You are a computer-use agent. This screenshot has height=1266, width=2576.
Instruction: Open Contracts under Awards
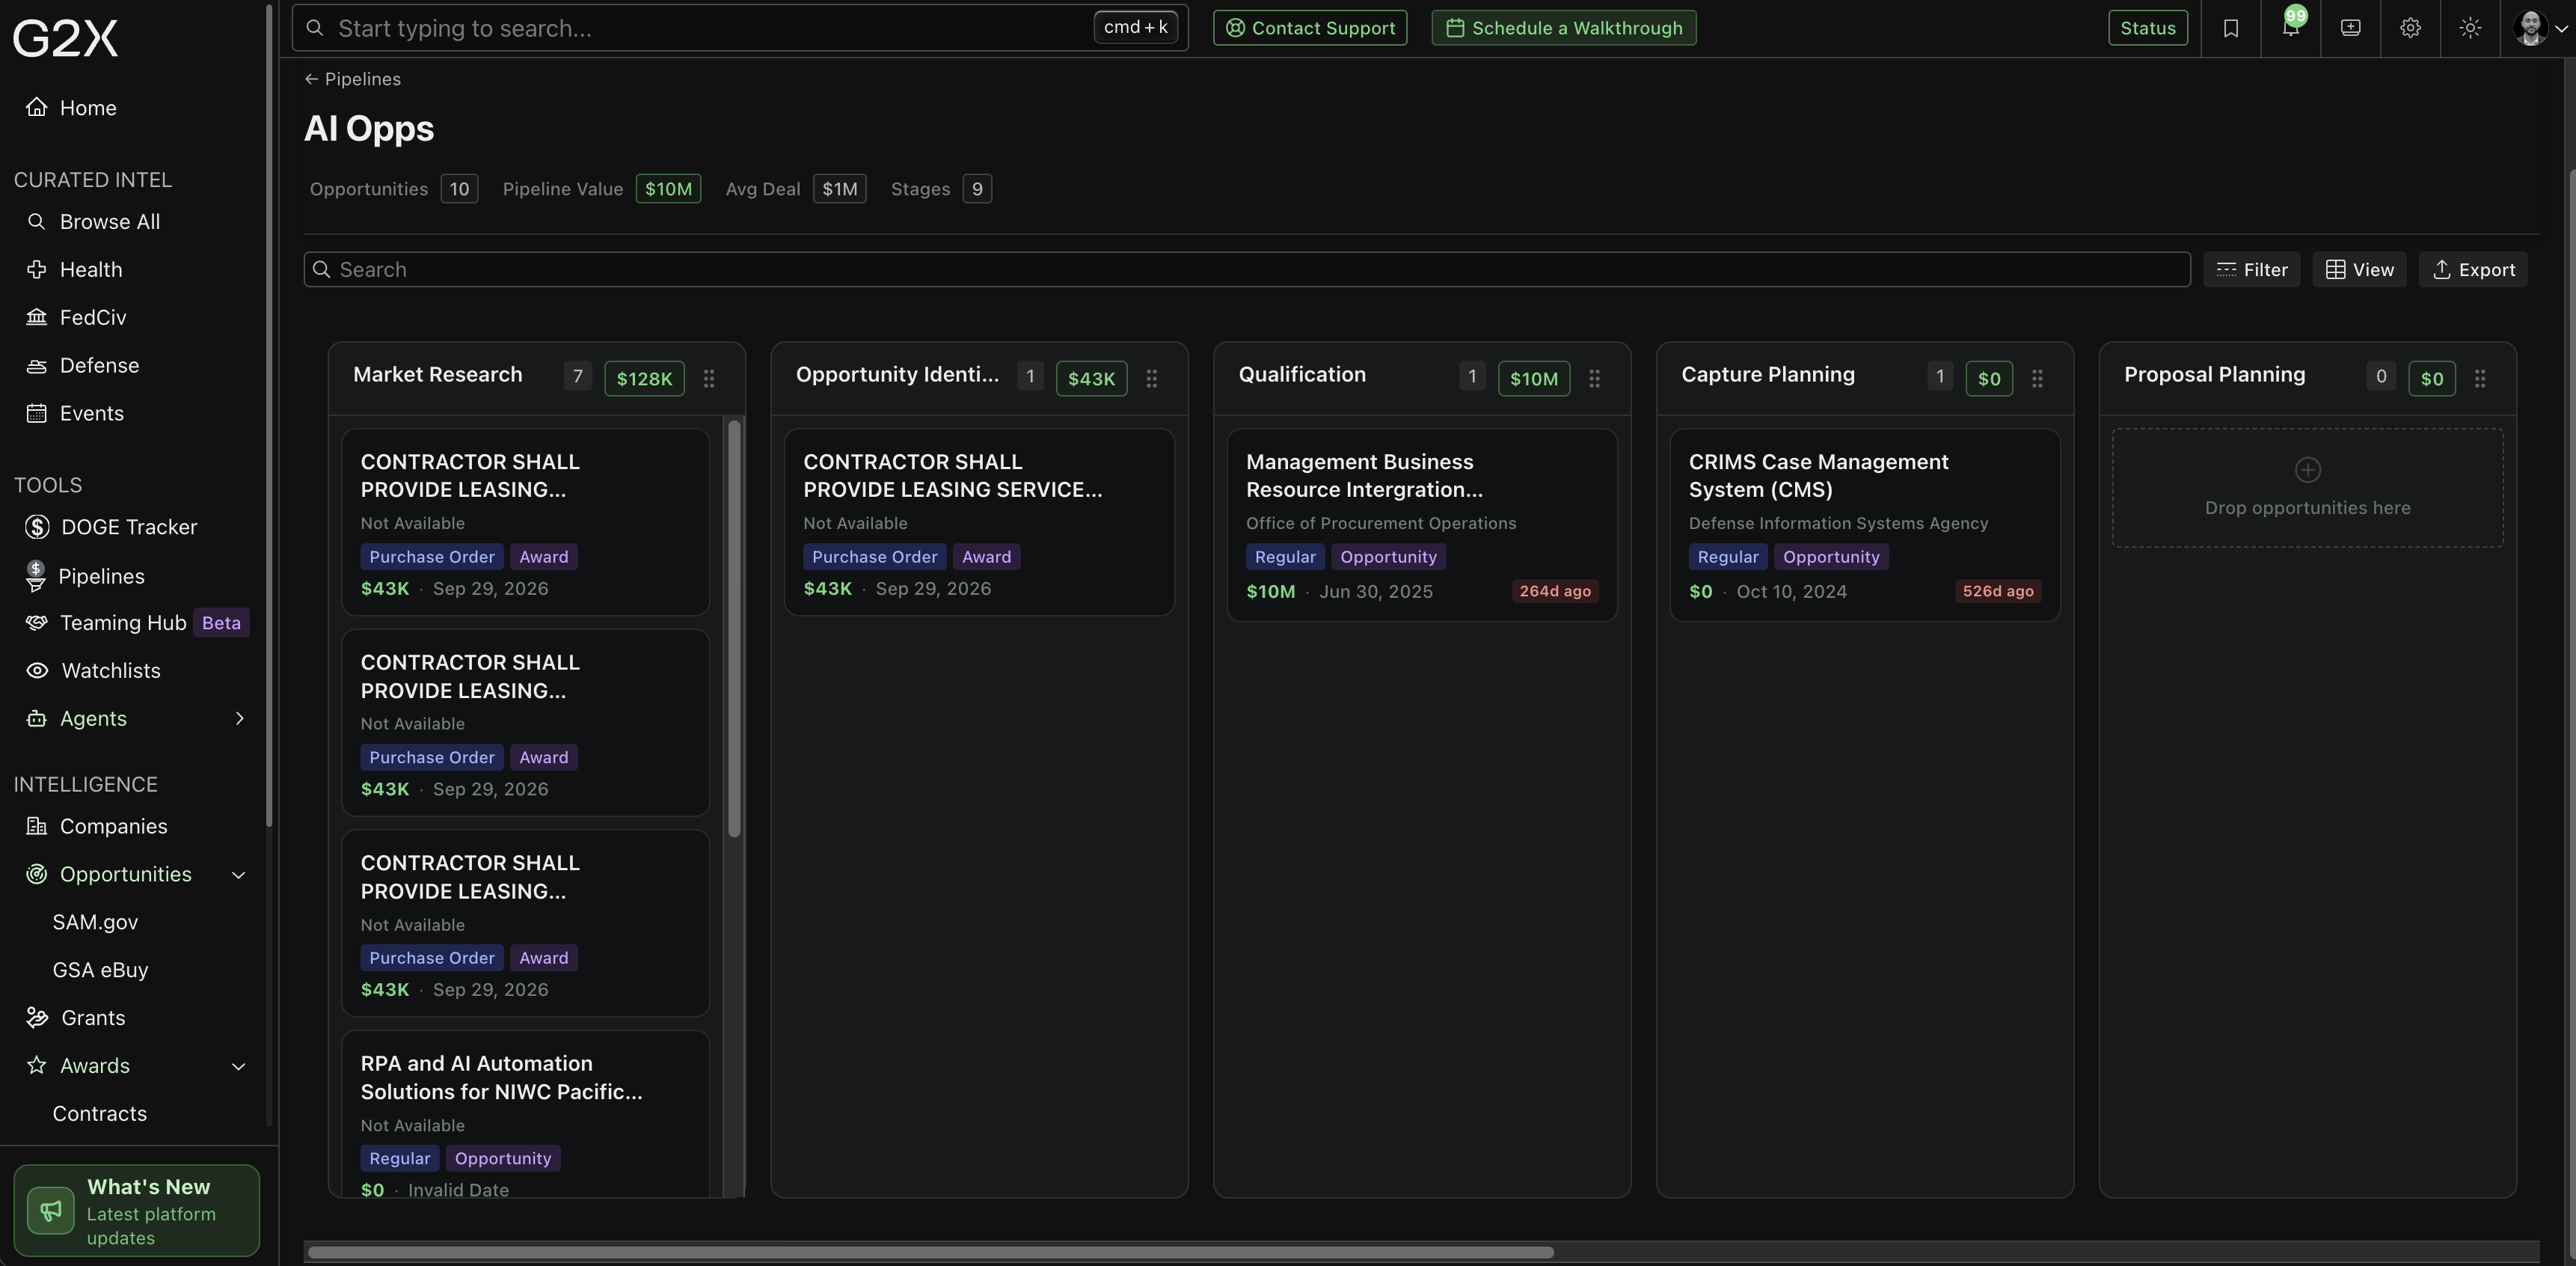(x=100, y=1114)
